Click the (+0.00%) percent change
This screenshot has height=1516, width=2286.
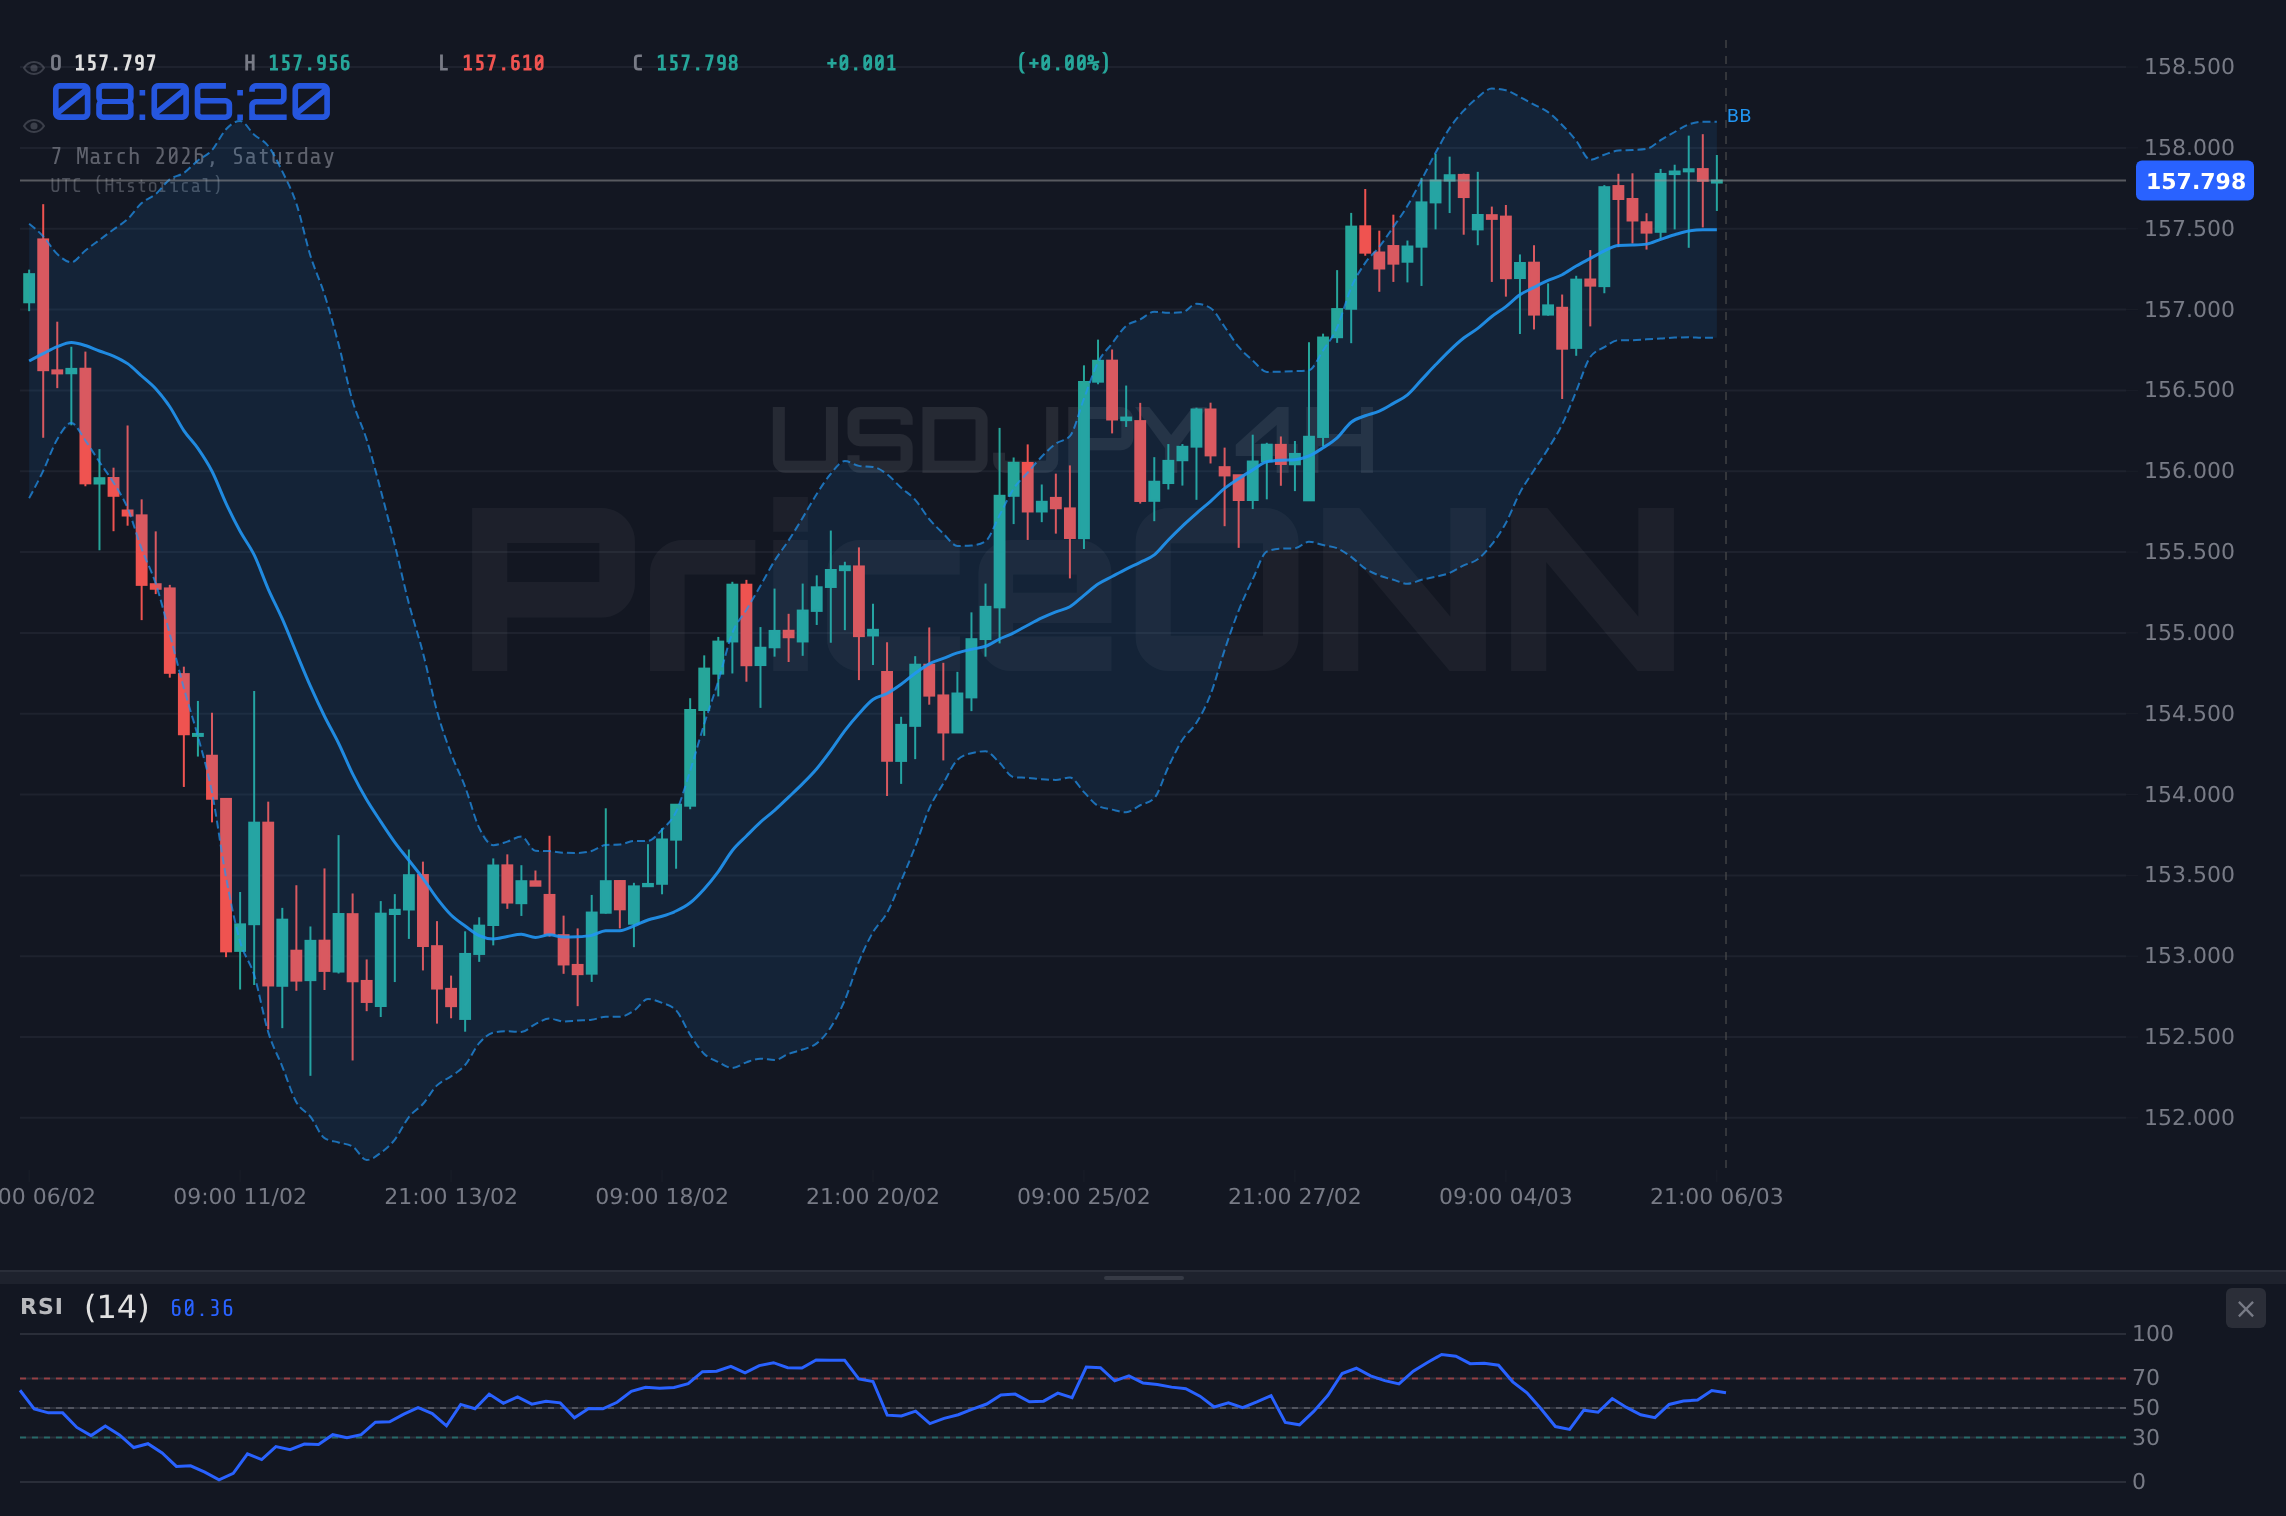[1064, 64]
